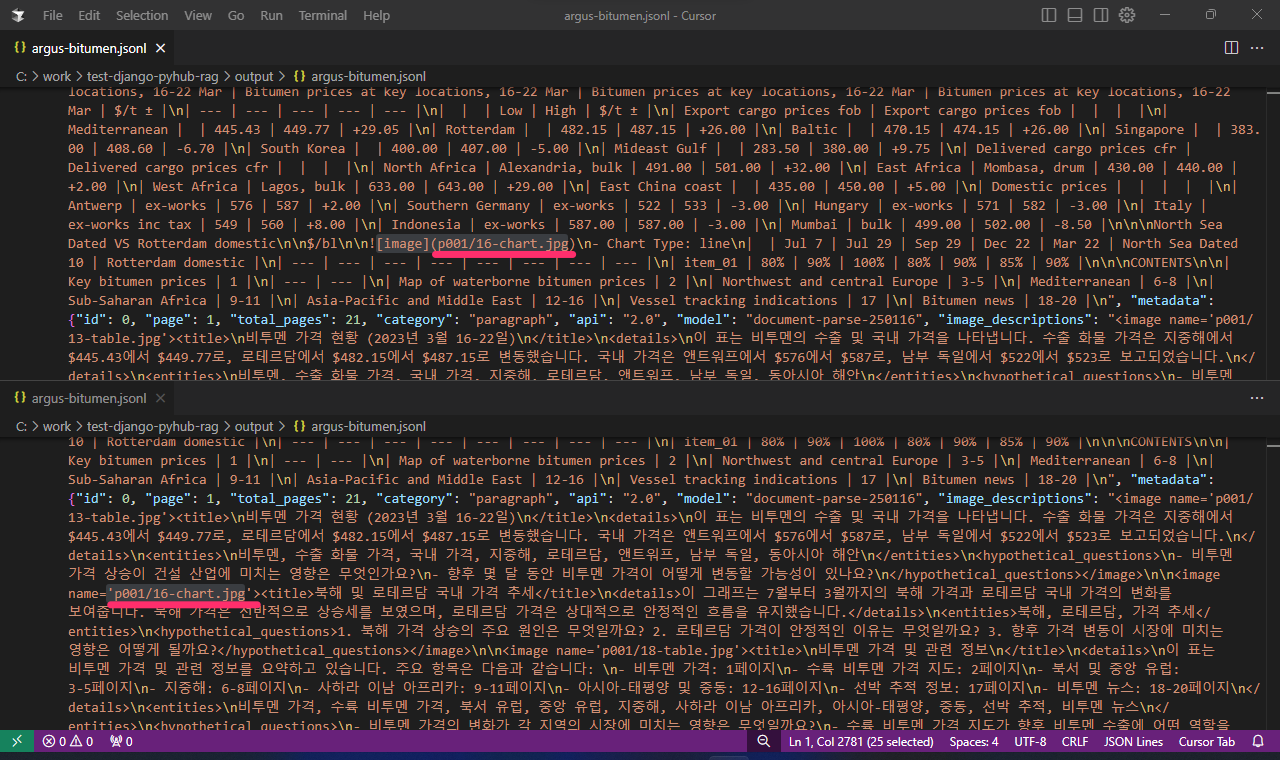Image resolution: width=1280 pixels, height=760 pixels.
Task: Click the zoom magnifier icon in status bar
Action: tap(764, 741)
